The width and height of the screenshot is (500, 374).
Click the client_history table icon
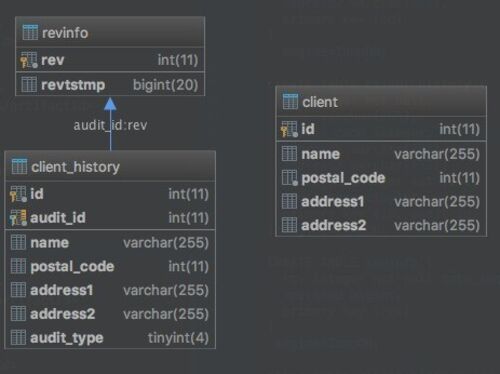[x=19, y=166]
